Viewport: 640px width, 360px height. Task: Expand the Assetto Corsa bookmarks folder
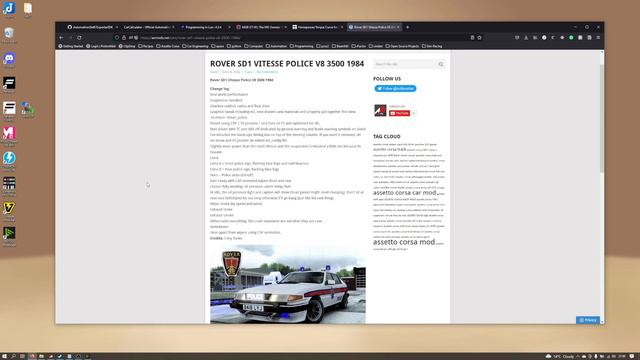168,46
